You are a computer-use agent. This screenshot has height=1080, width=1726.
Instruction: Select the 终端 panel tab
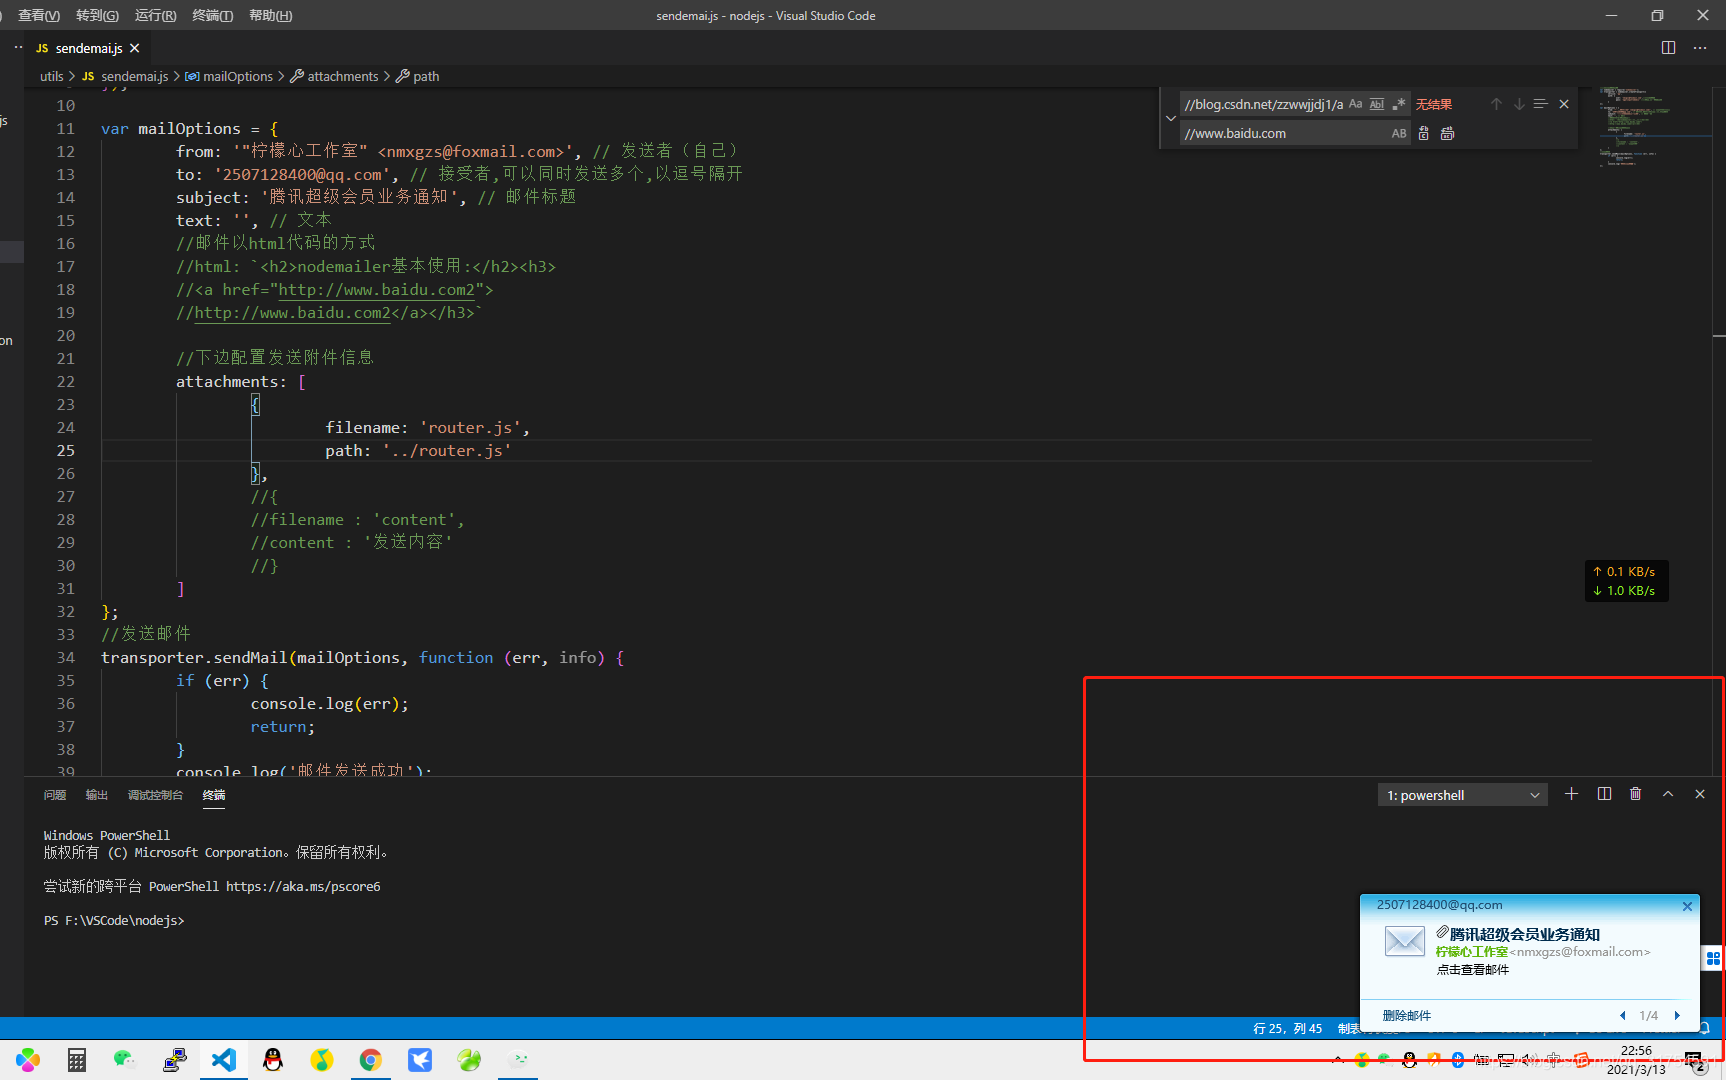(x=214, y=795)
